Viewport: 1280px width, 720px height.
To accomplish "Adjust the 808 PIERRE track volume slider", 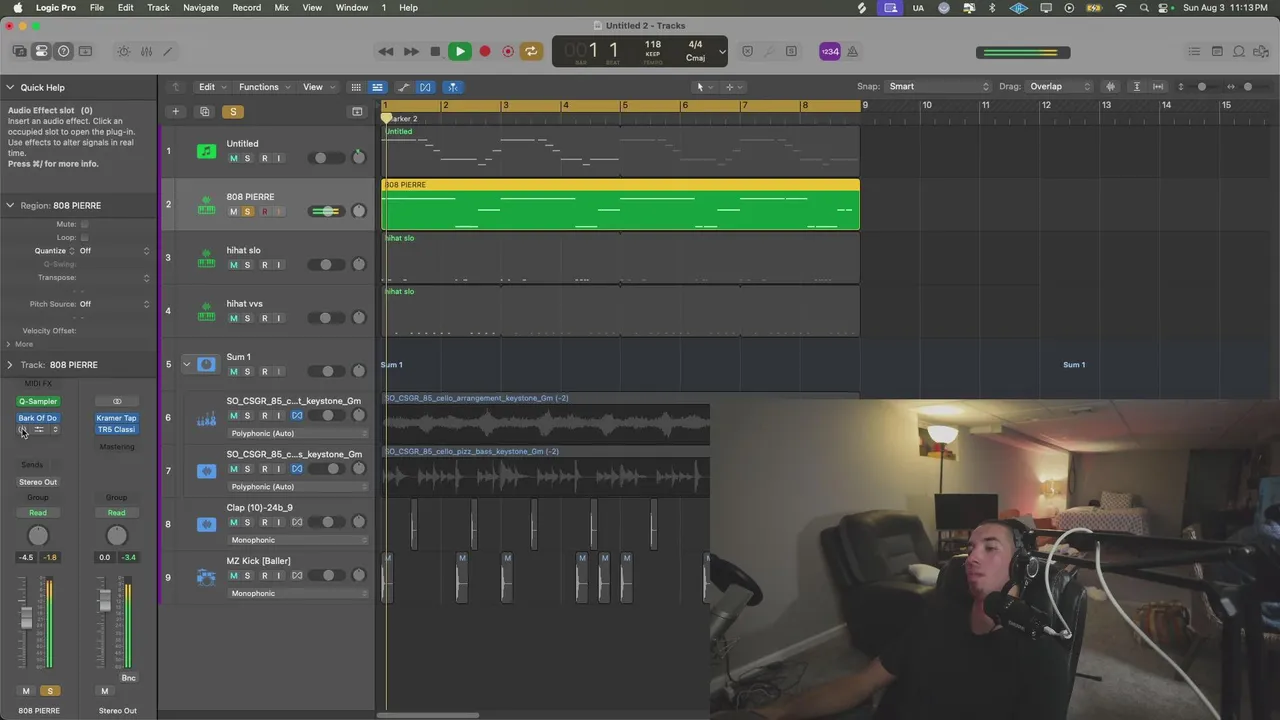I will click(x=326, y=211).
